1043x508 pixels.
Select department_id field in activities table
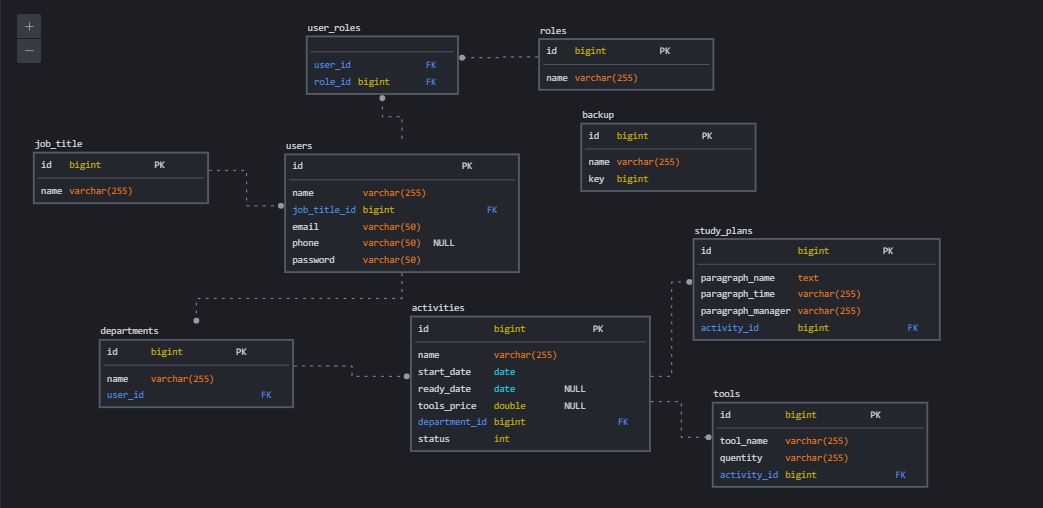pos(530,422)
